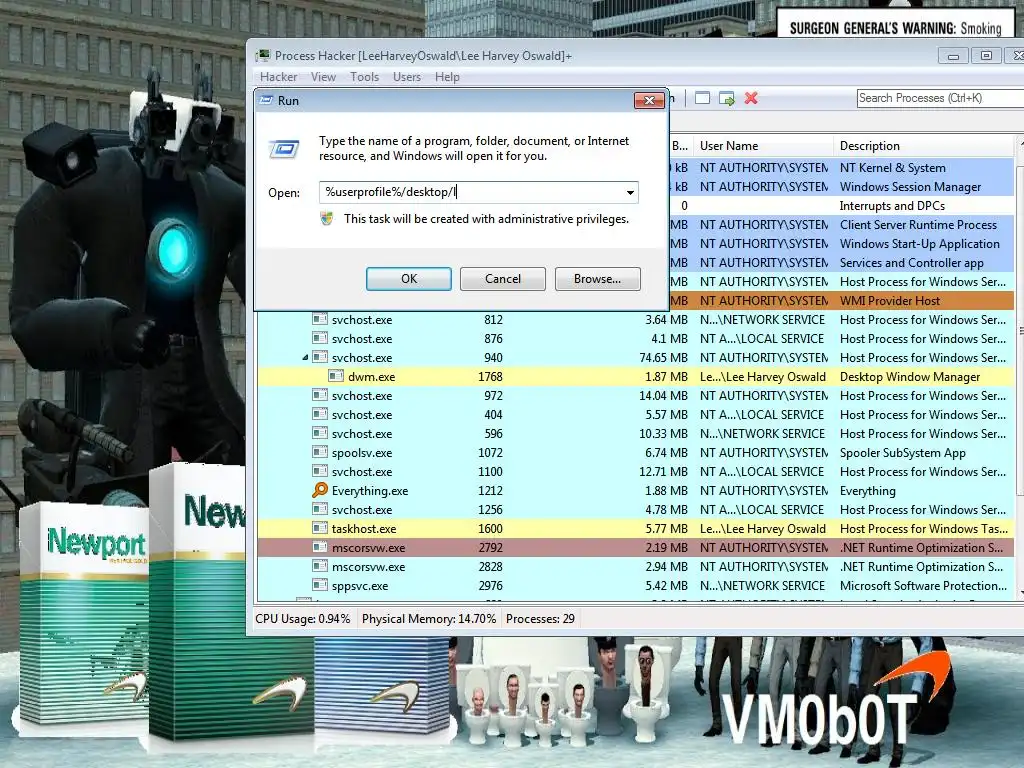The height and width of the screenshot is (768, 1024).
Task: Click the Services and Controller app description
Action: tap(912, 263)
